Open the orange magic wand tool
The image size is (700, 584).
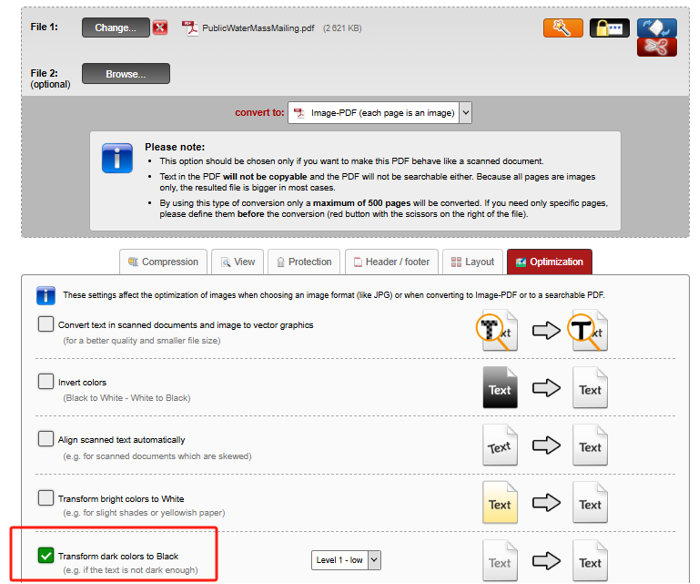(x=562, y=28)
